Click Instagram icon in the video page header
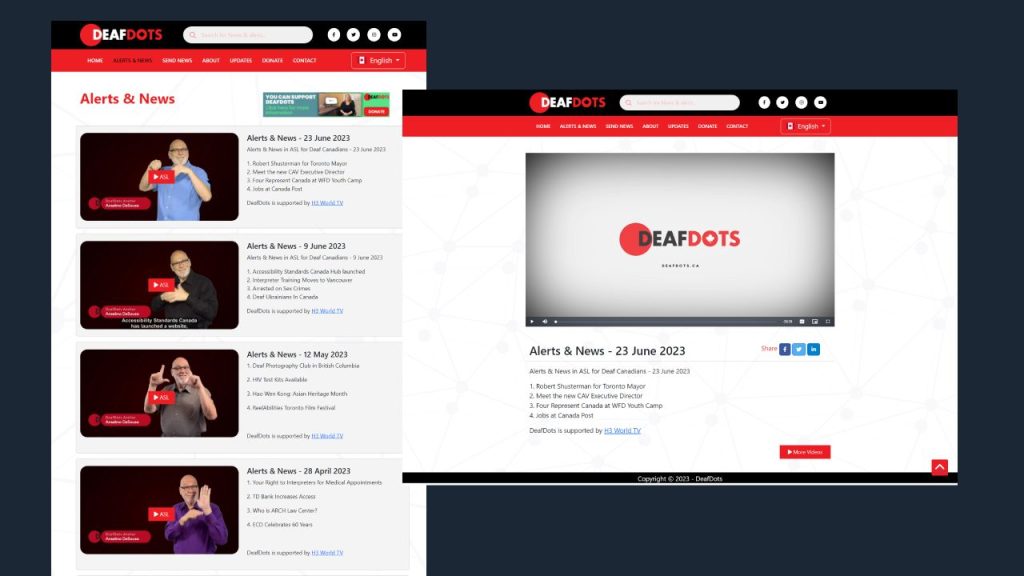The height and width of the screenshot is (576, 1024). point(801,103)
